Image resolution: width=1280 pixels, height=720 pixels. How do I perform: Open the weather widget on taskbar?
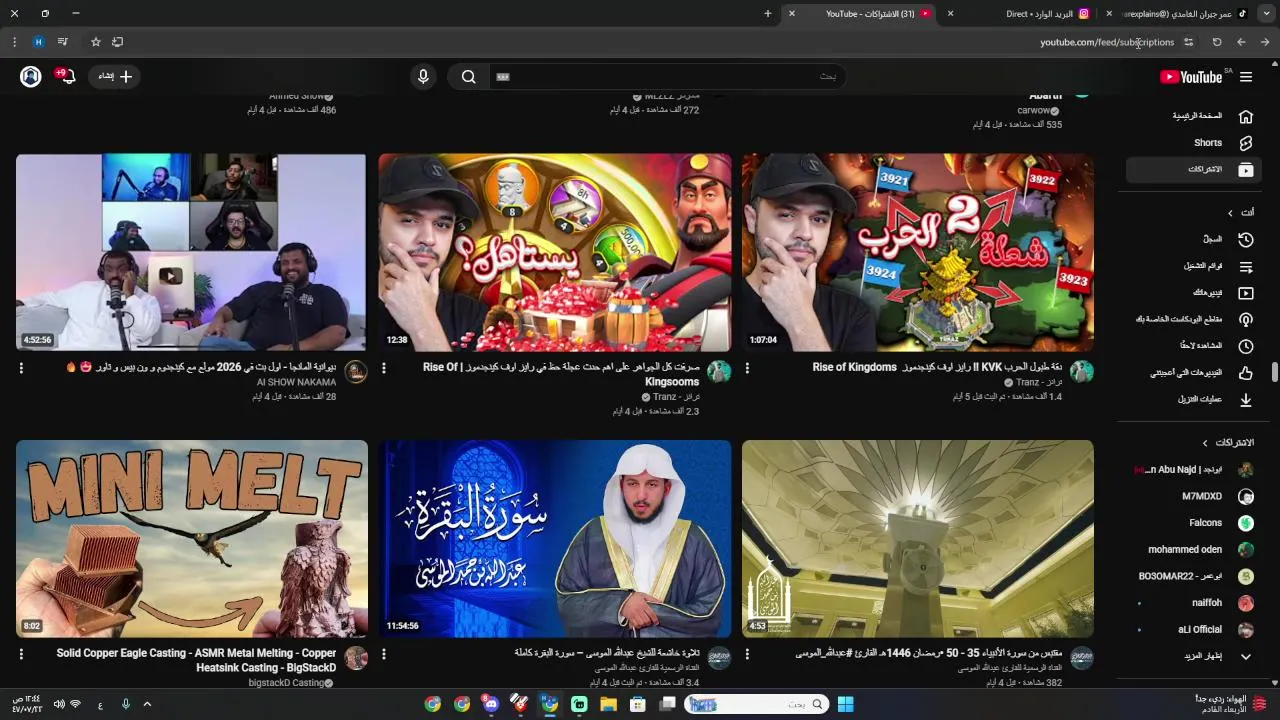1231,704
